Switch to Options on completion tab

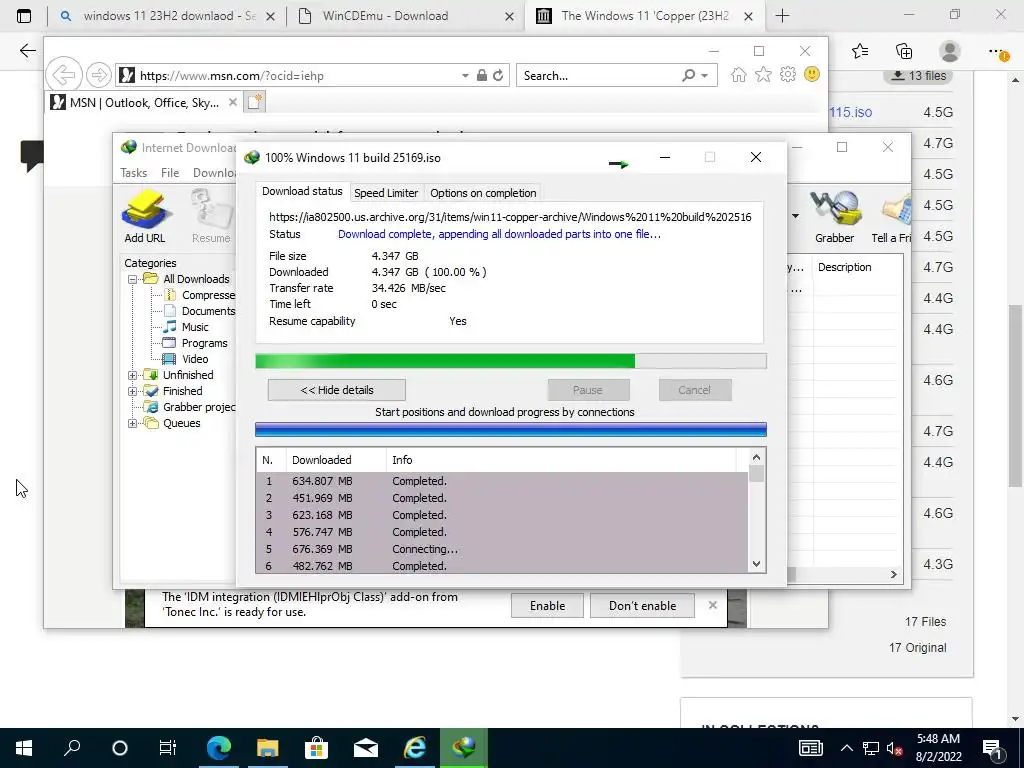483,193
